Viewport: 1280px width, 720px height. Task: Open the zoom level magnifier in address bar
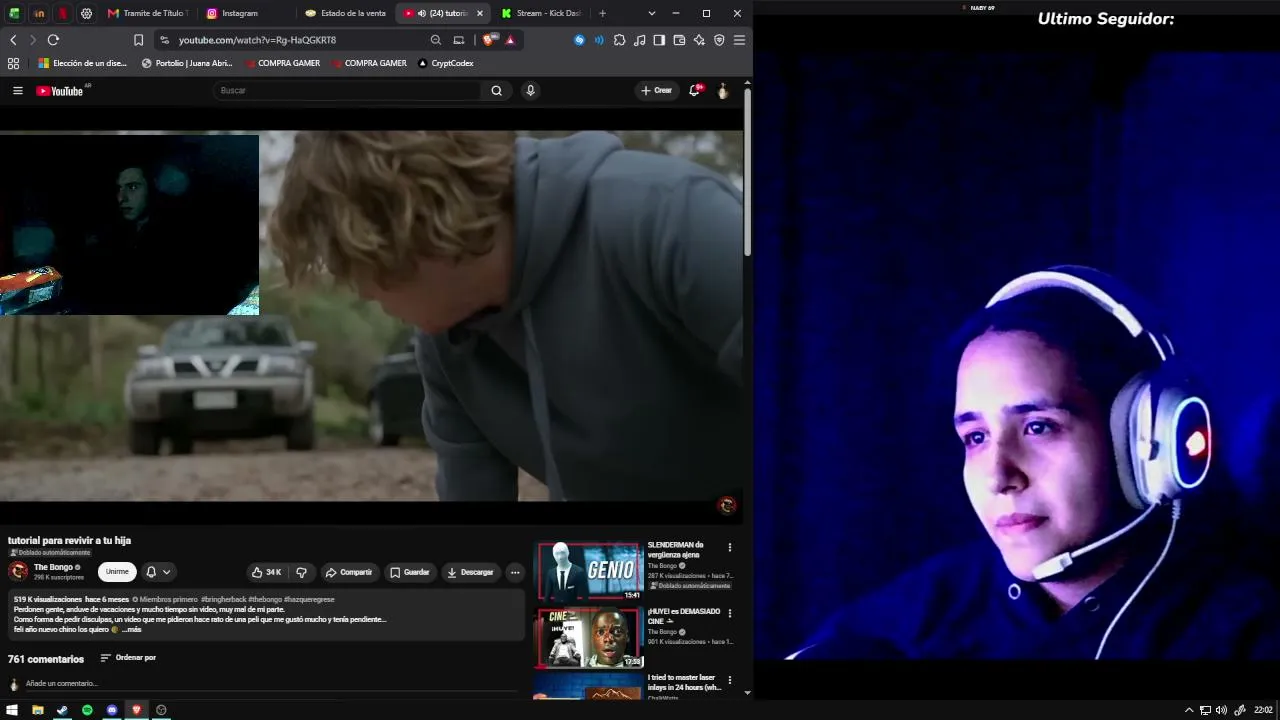coord(436,40)
